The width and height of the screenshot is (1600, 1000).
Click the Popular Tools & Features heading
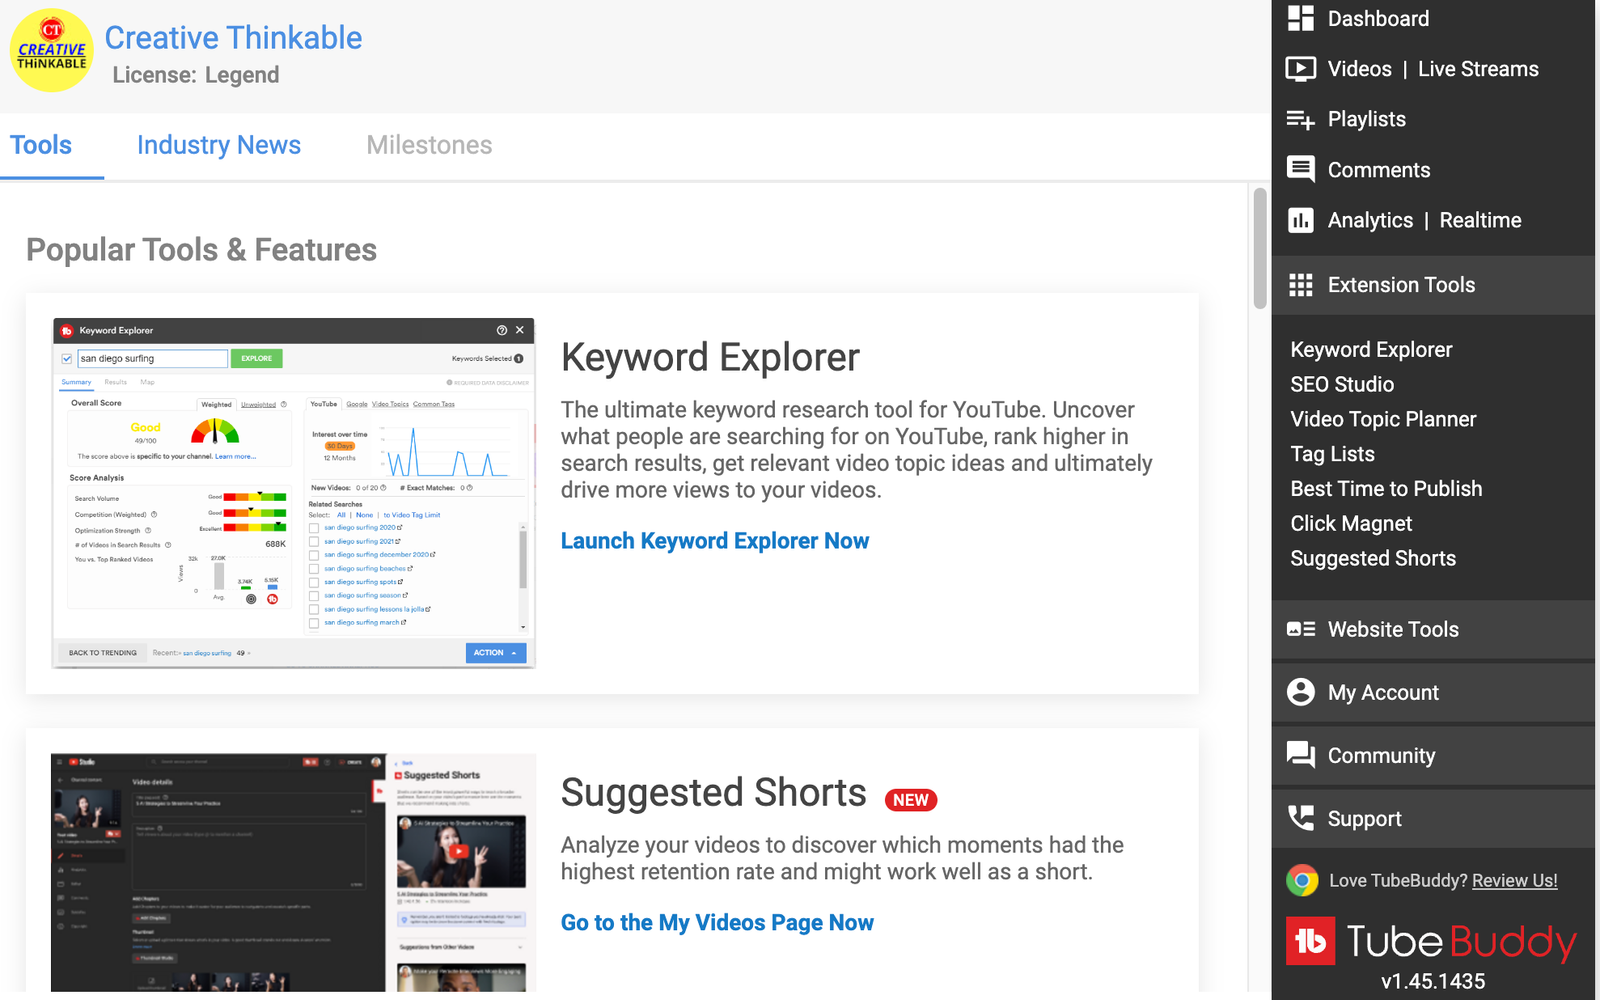[x=201, y=250]
